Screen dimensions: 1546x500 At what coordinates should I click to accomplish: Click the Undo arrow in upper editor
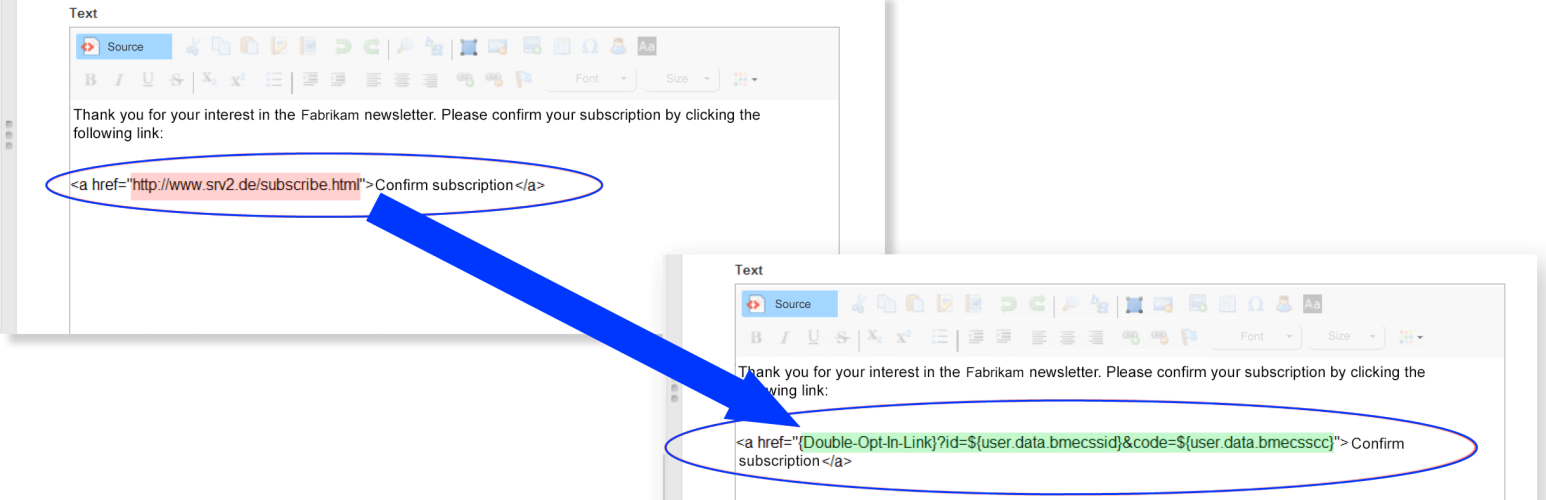[342, 46]
